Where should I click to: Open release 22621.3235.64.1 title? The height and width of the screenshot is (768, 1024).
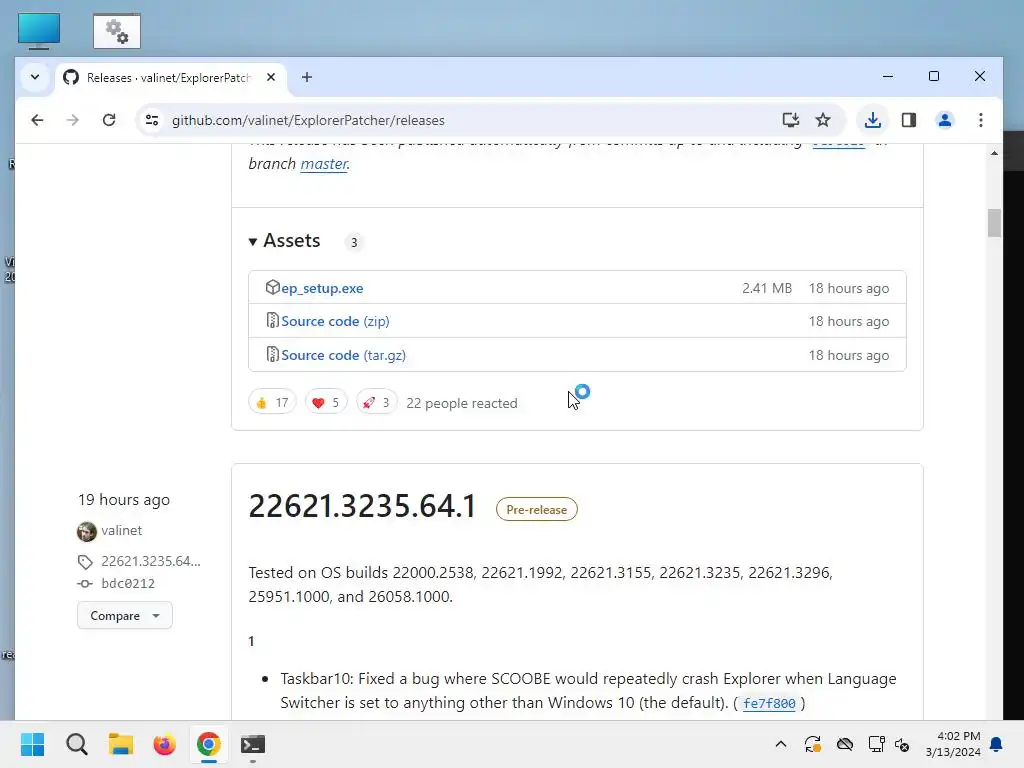coord(362,506)
